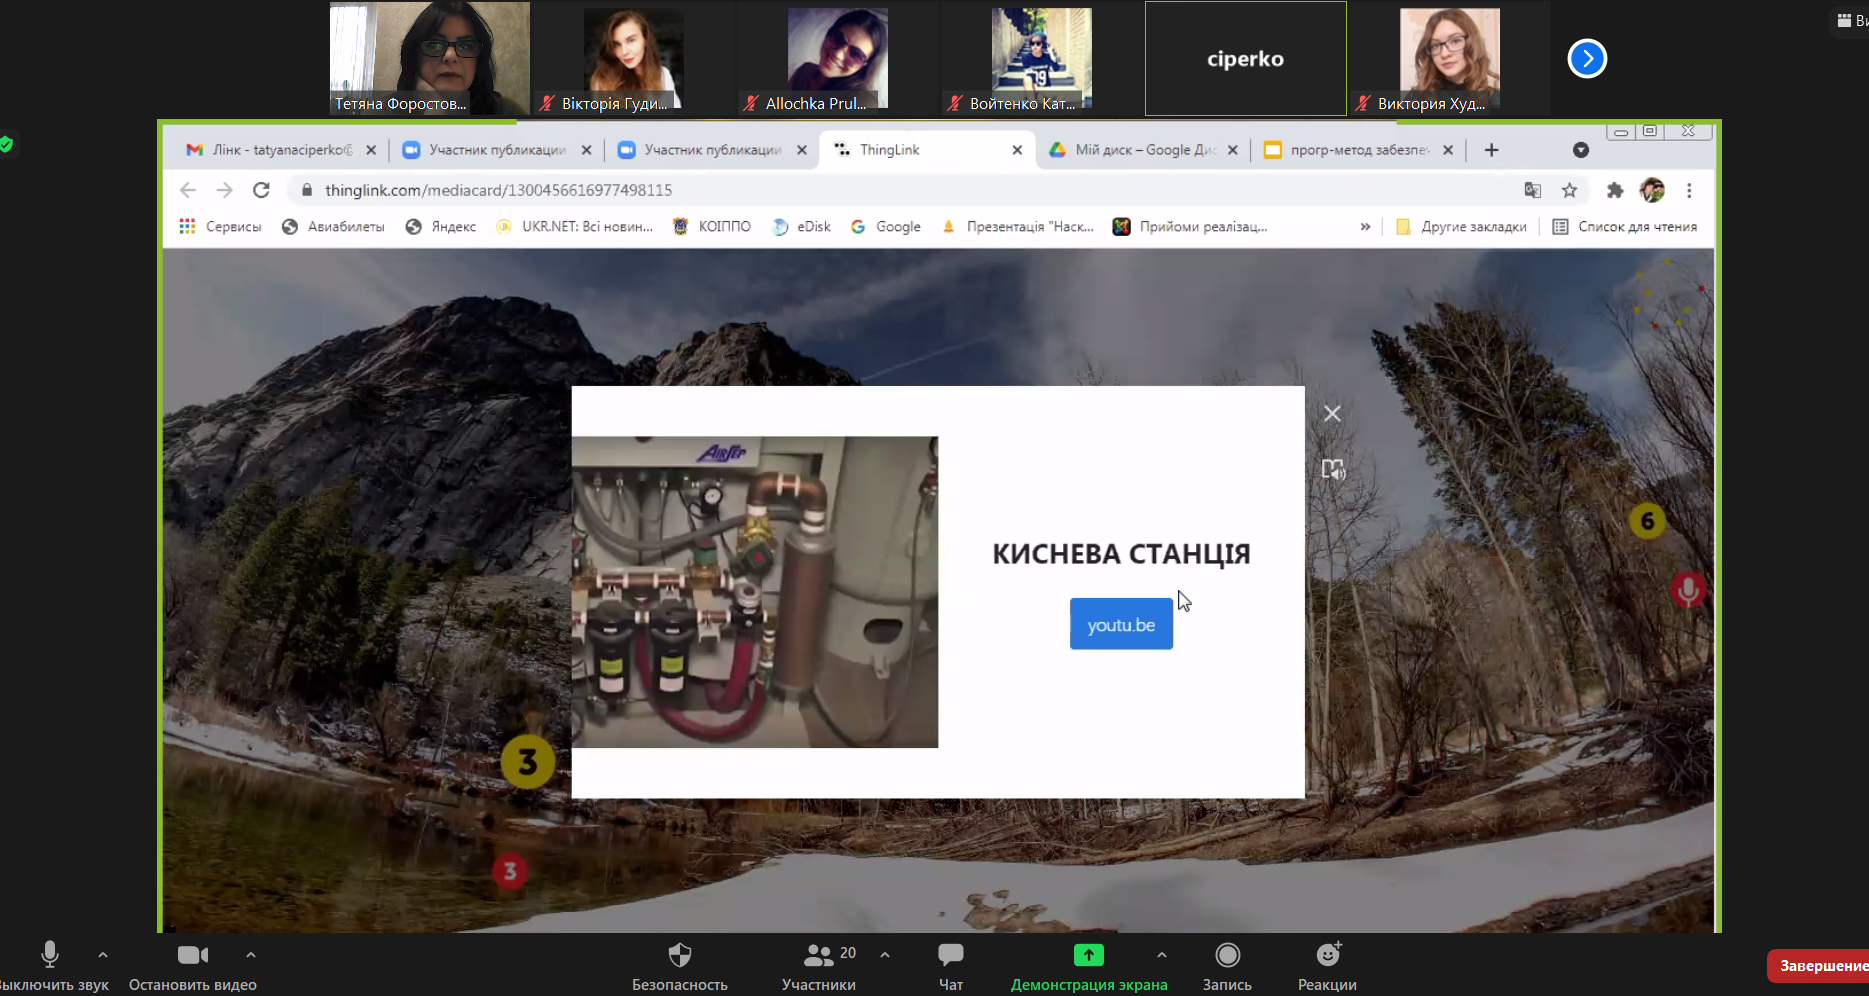Switch to the Gmail tab
This screenshot has height=996, width=1869.
(270, 150)
